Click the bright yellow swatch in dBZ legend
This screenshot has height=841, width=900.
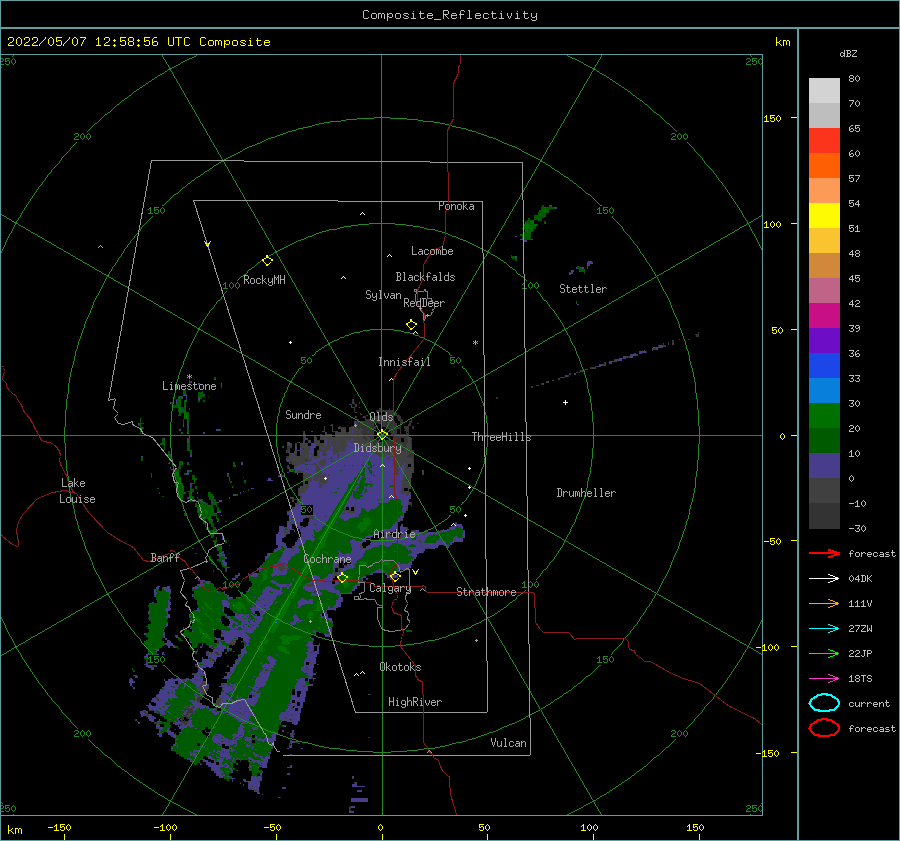(824, 215)
